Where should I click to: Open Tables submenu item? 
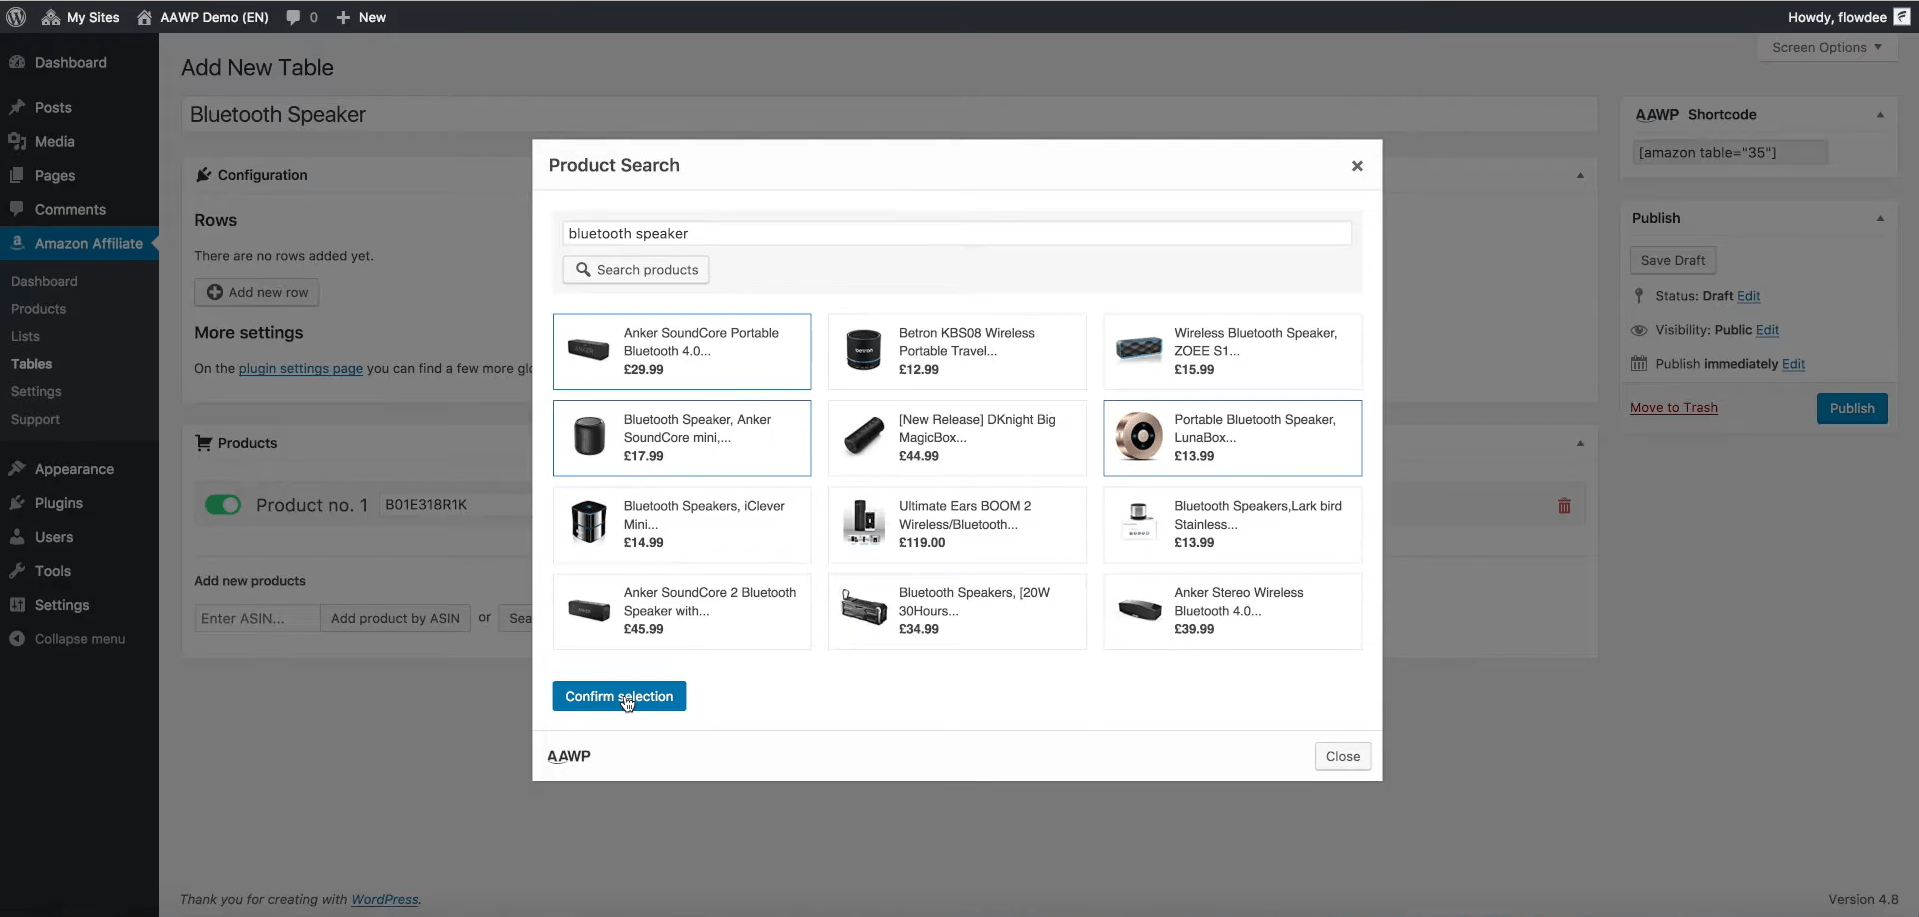[x=31, y=364]
